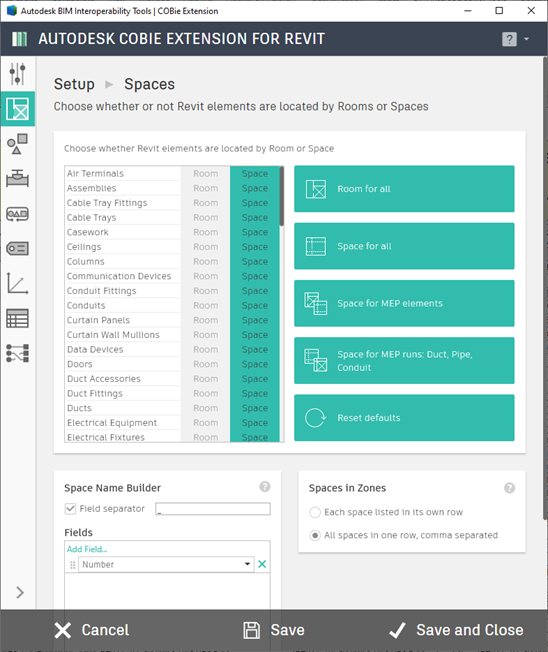The height and width of the screenshot is (652, 548).
Task: Grab the Number field drag handle
Action: point(73,565)
